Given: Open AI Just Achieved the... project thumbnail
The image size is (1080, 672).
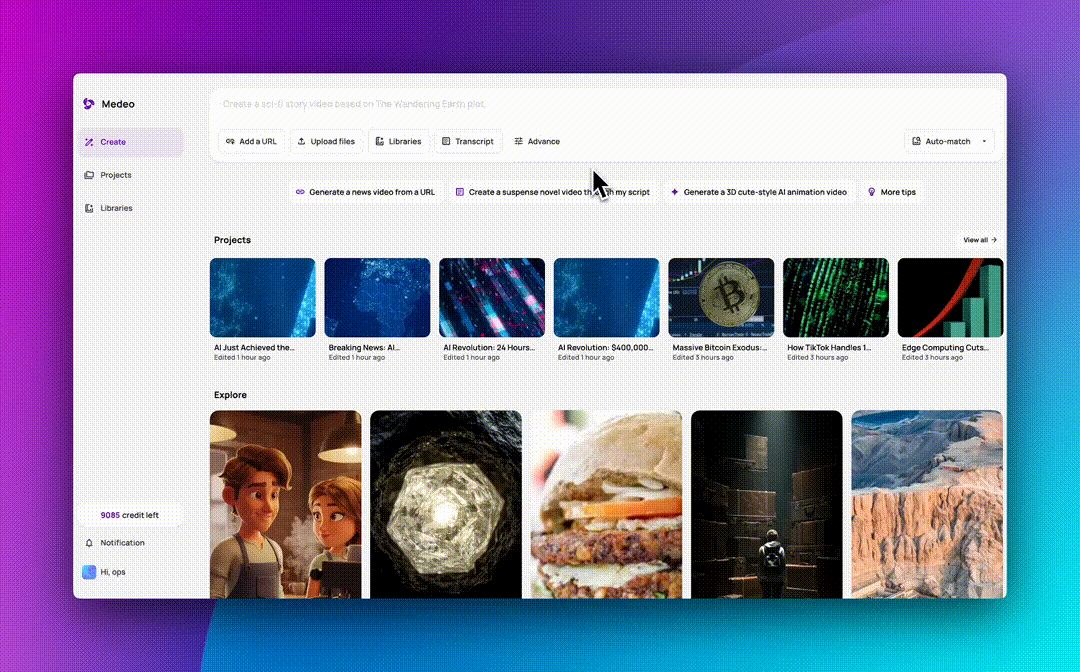Looking at the screenshot, I should [262, 297].
